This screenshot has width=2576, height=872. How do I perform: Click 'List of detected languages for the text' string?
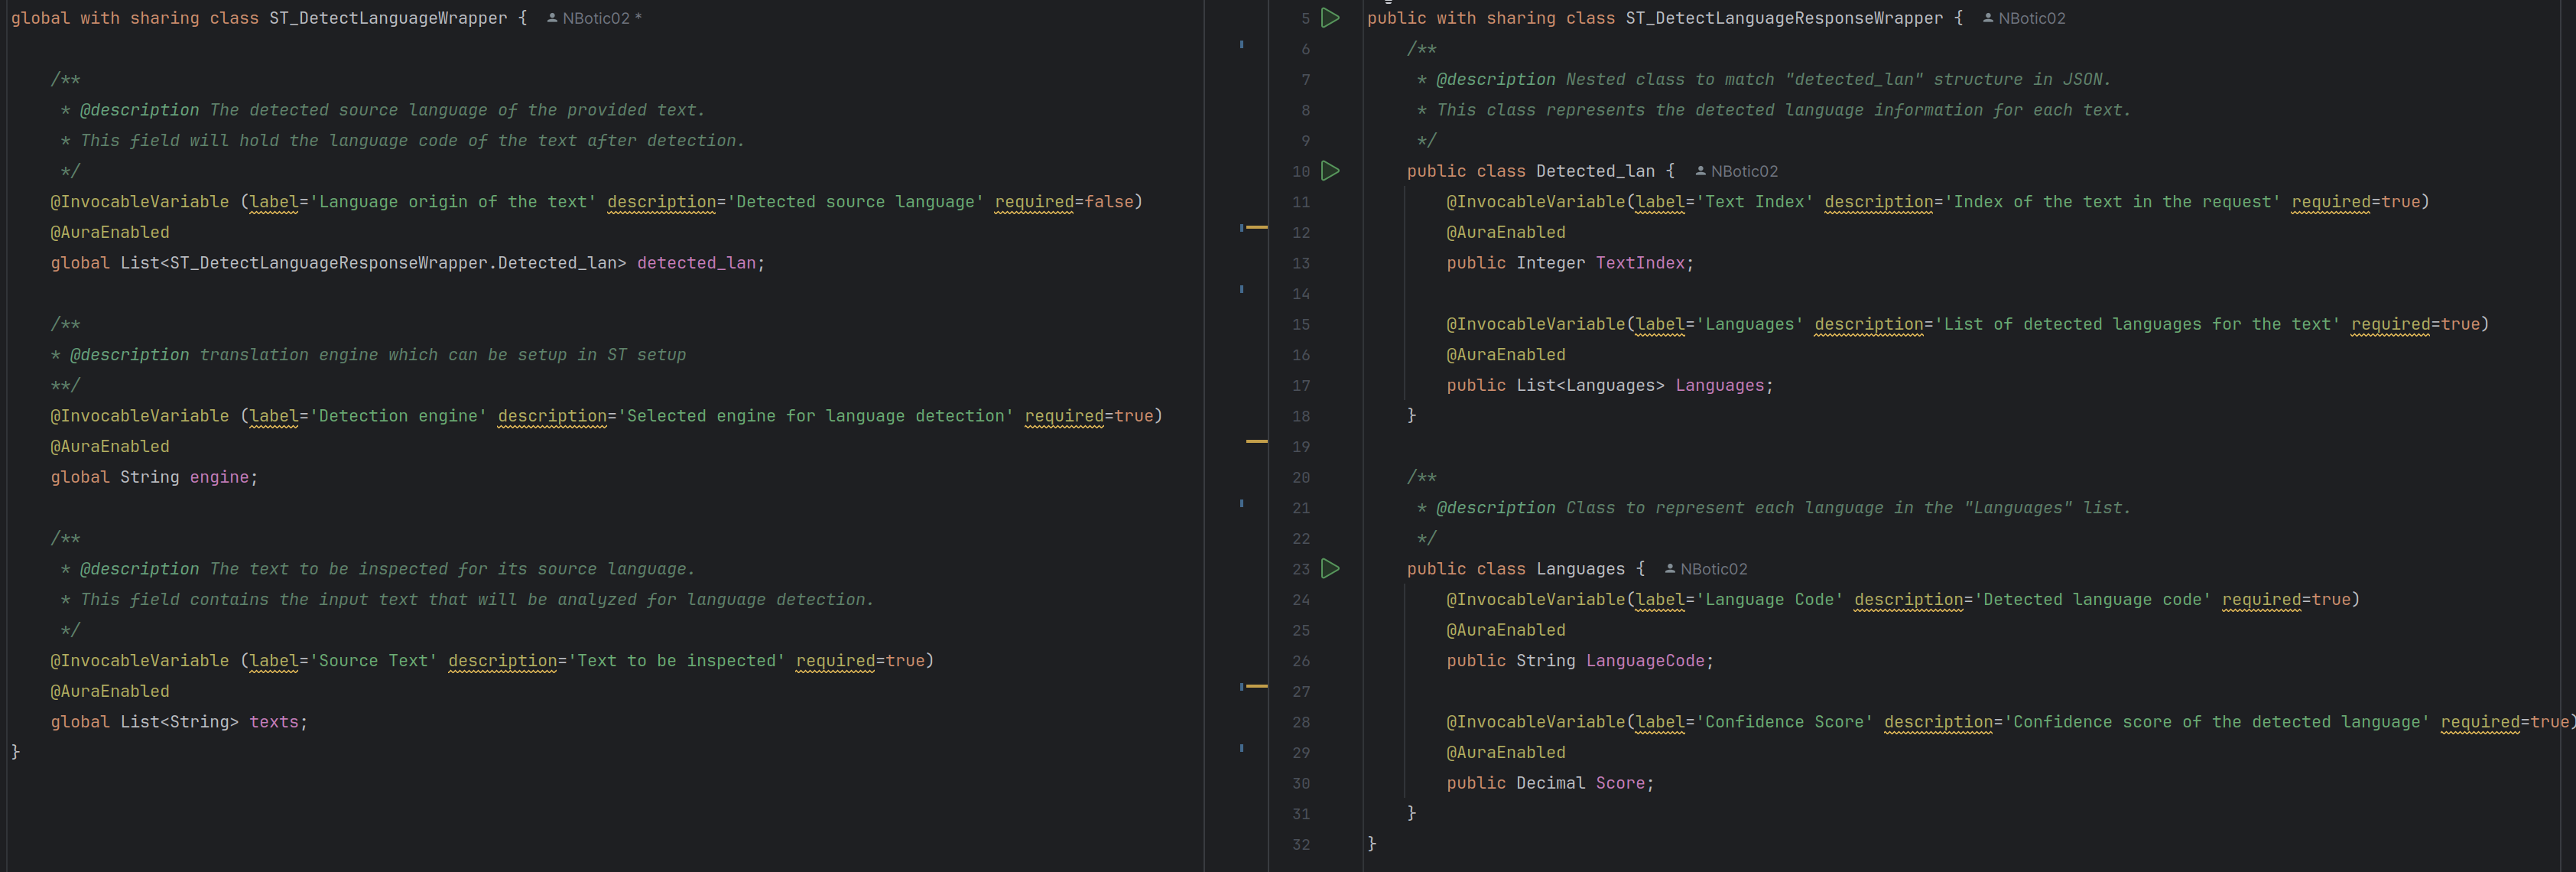[x=2138, y=324]
